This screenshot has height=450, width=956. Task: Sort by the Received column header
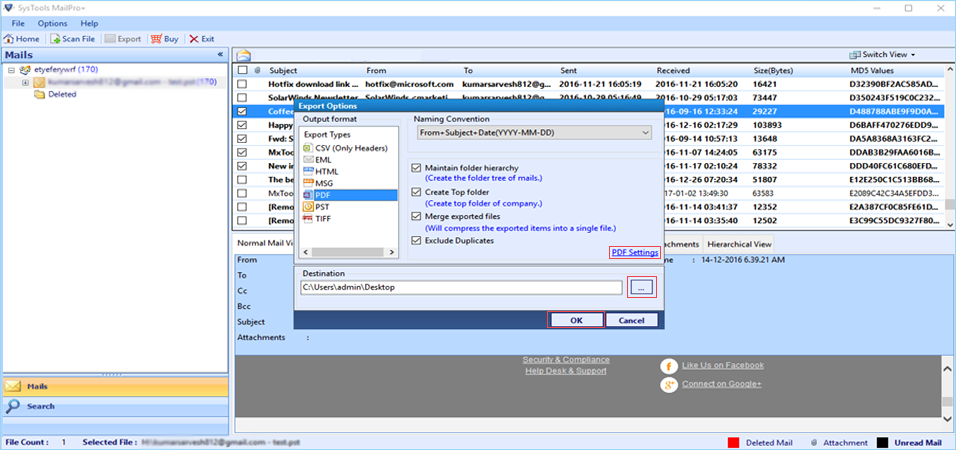[x=673, y=71]
